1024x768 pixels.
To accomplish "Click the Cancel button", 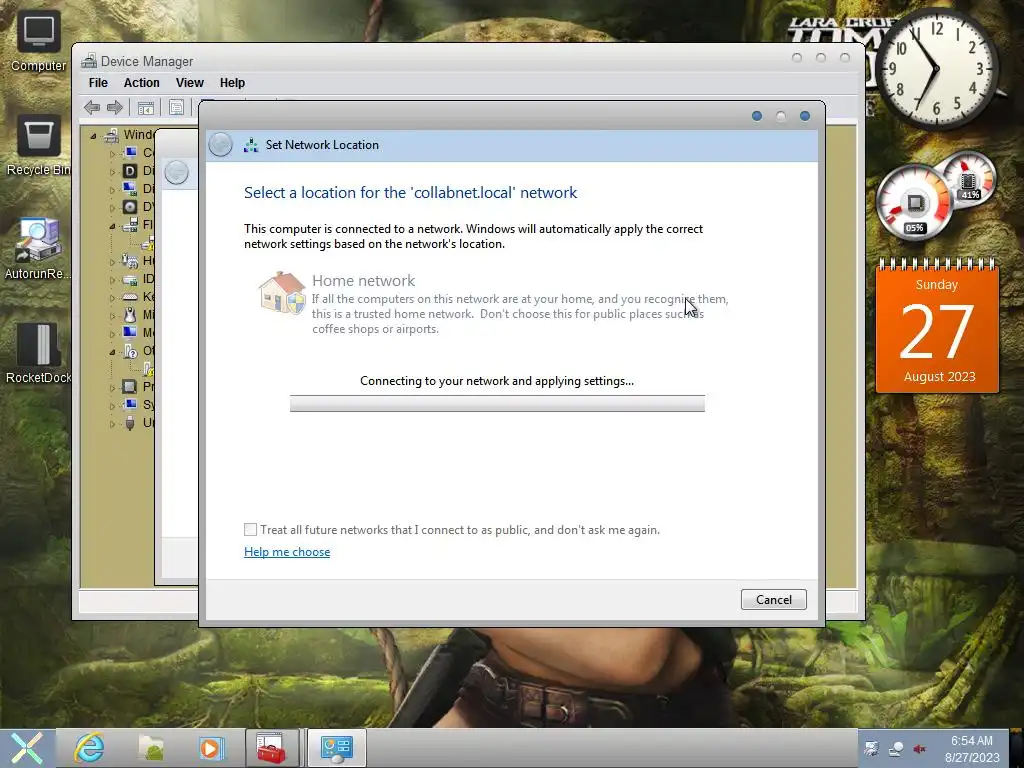I will (x=774, y=600).
